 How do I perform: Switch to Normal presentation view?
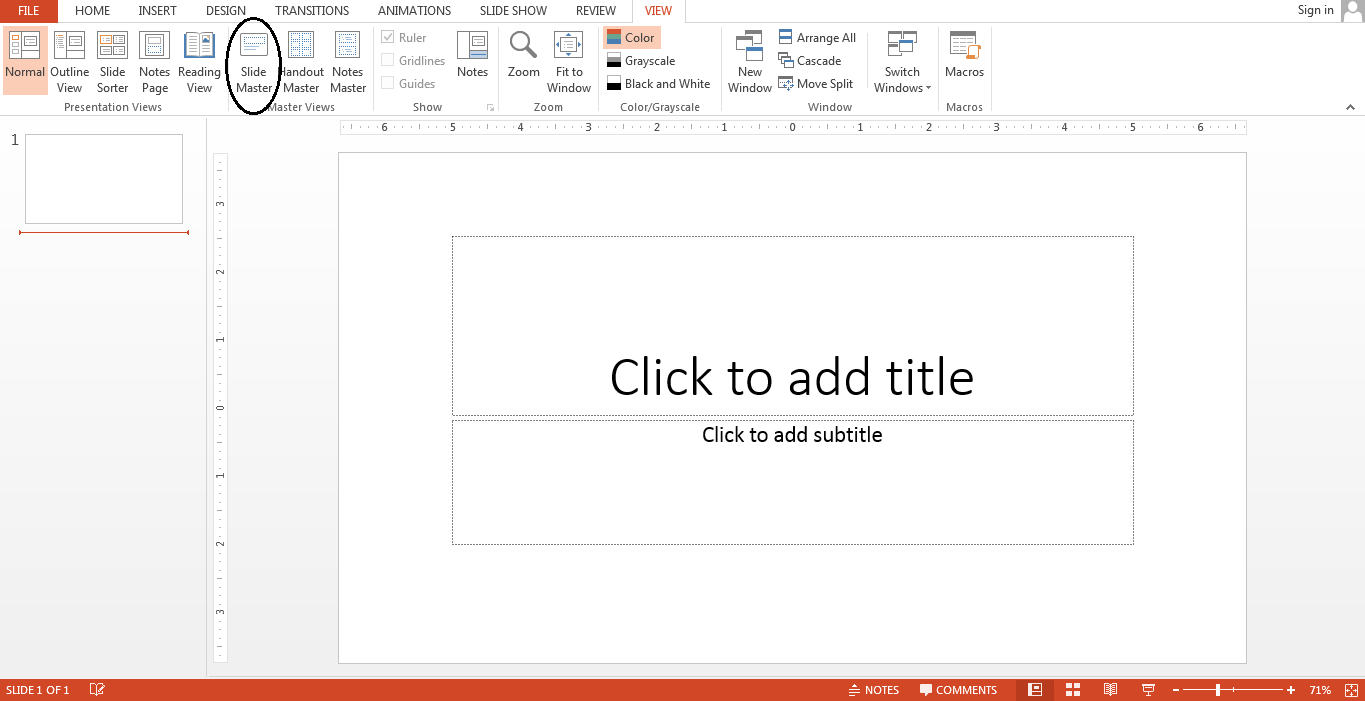[25, 60]
